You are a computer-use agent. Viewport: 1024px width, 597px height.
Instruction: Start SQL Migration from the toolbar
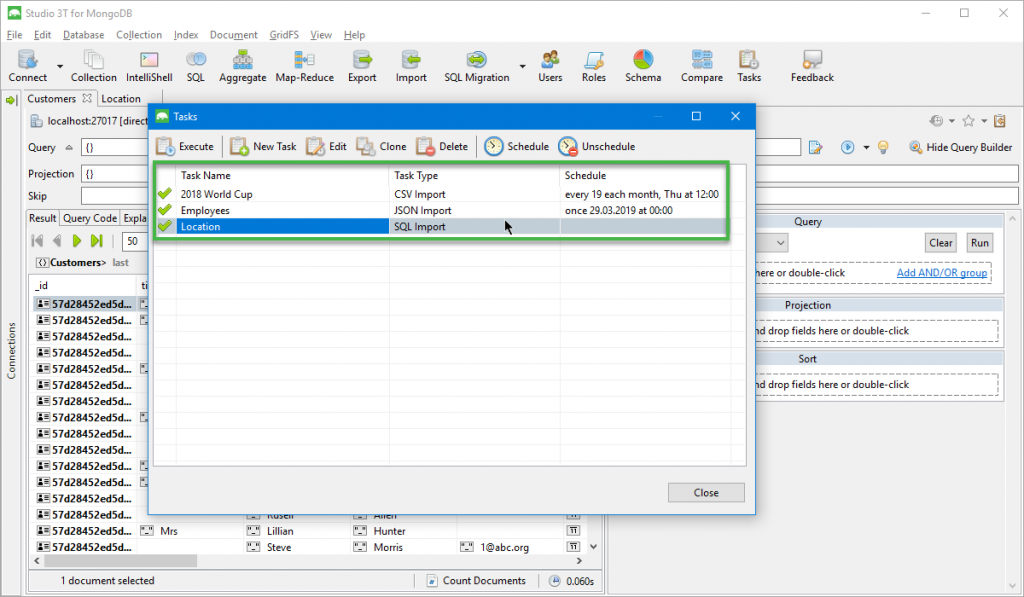pos(477,66)
